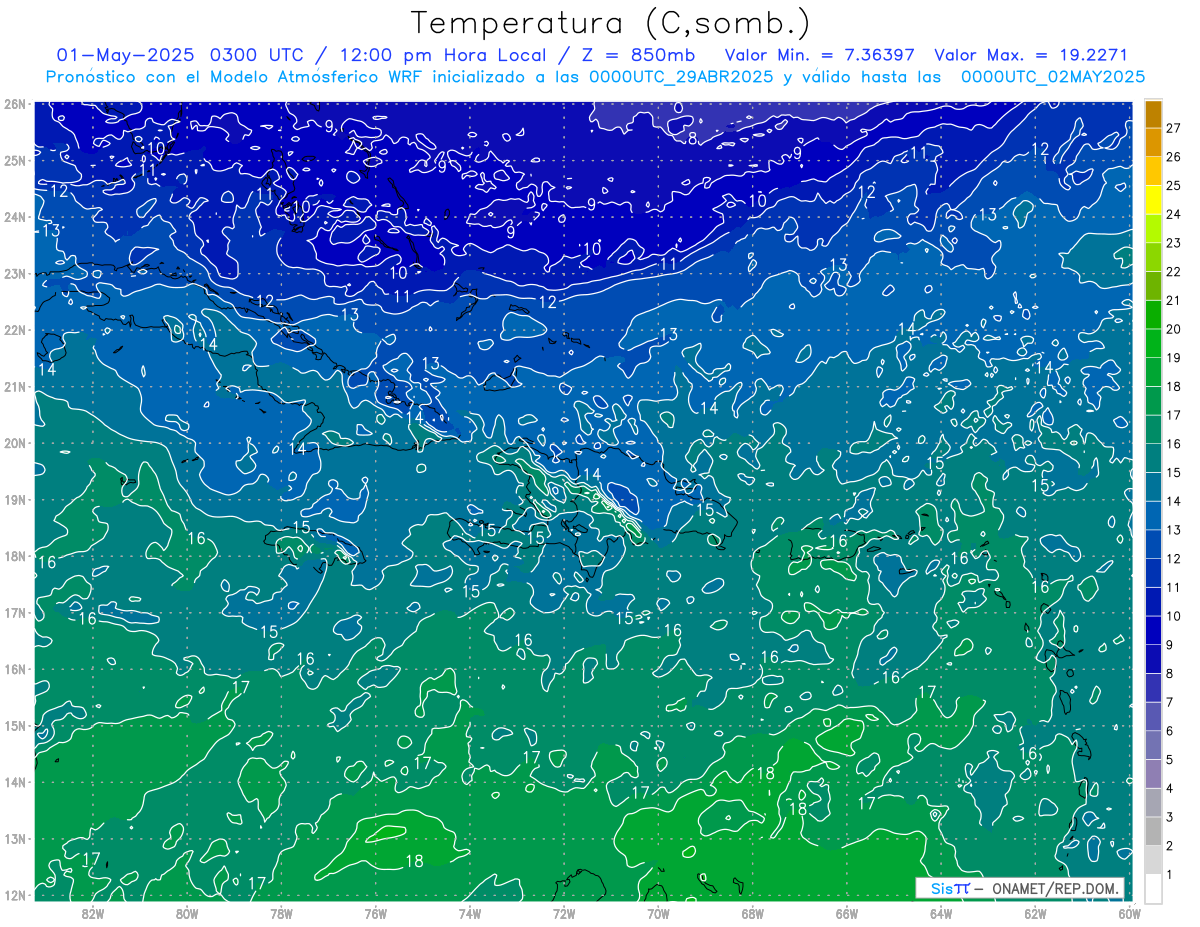Click the 23N latitude axis label
The image size is (1200, 927).
point(15,273)
